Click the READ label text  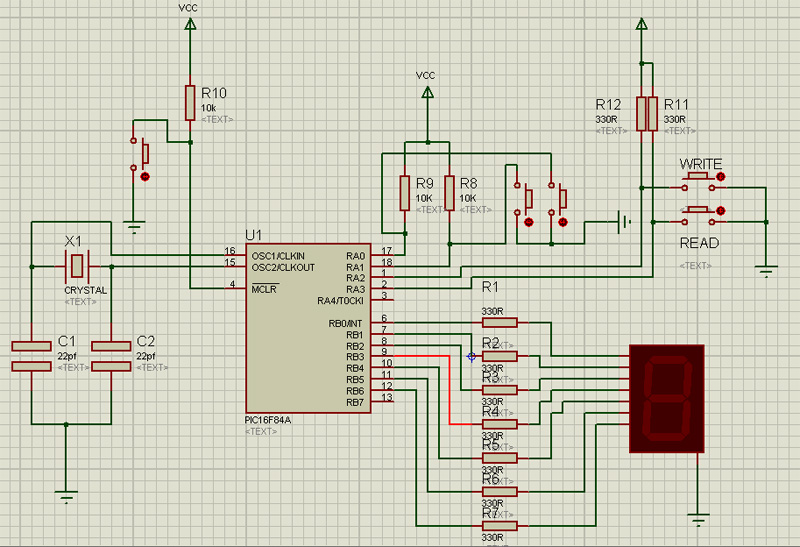[x=699, y=243]
